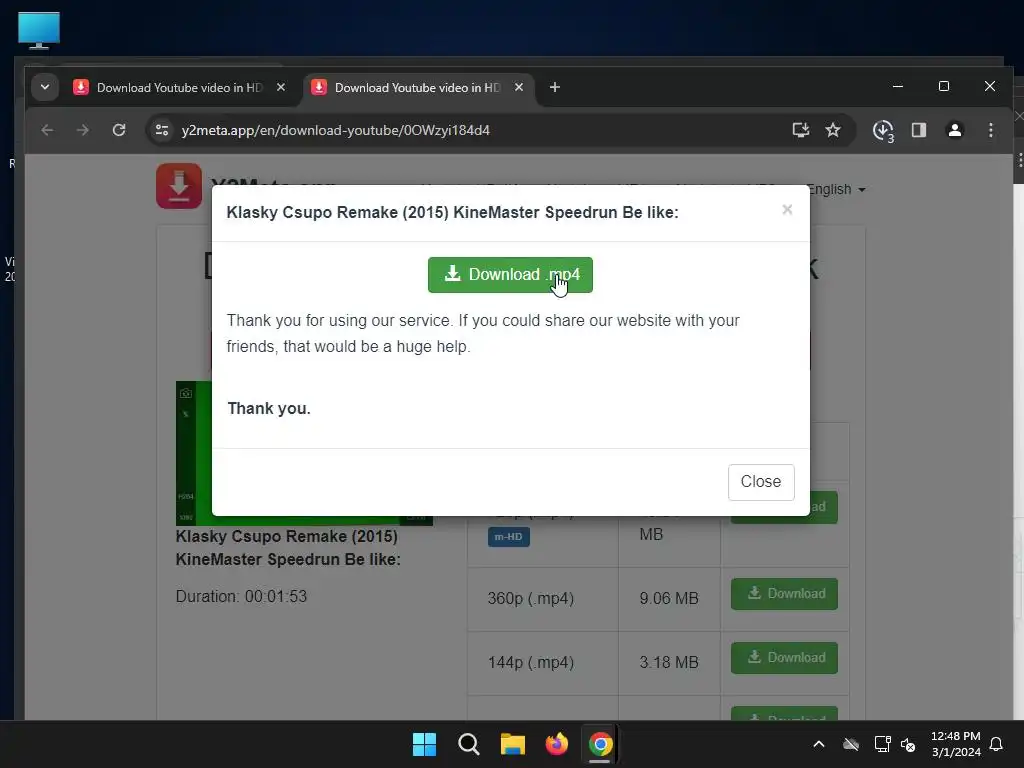Click Download button for 144p mp4
Screen dimensions: 1024x768
[x=784, y=658]
